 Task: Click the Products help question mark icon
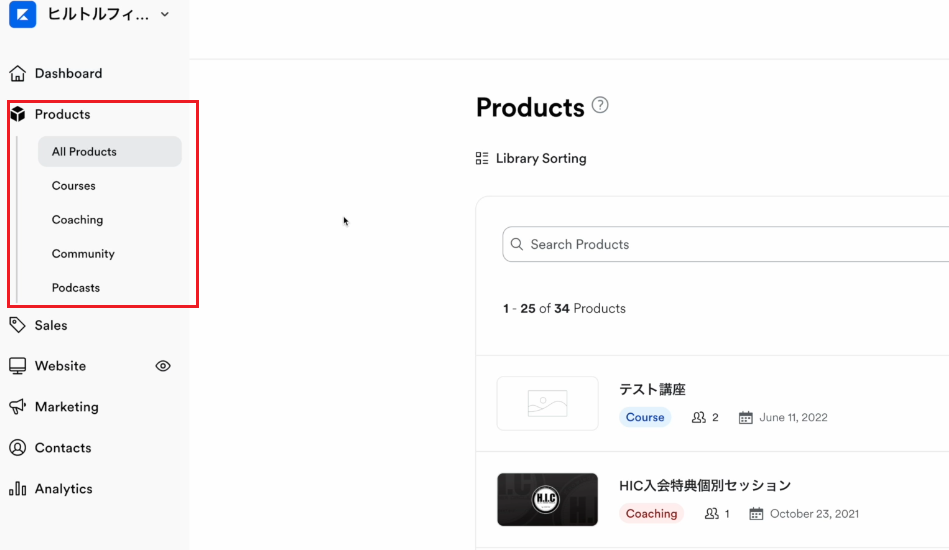coord(600,105)
